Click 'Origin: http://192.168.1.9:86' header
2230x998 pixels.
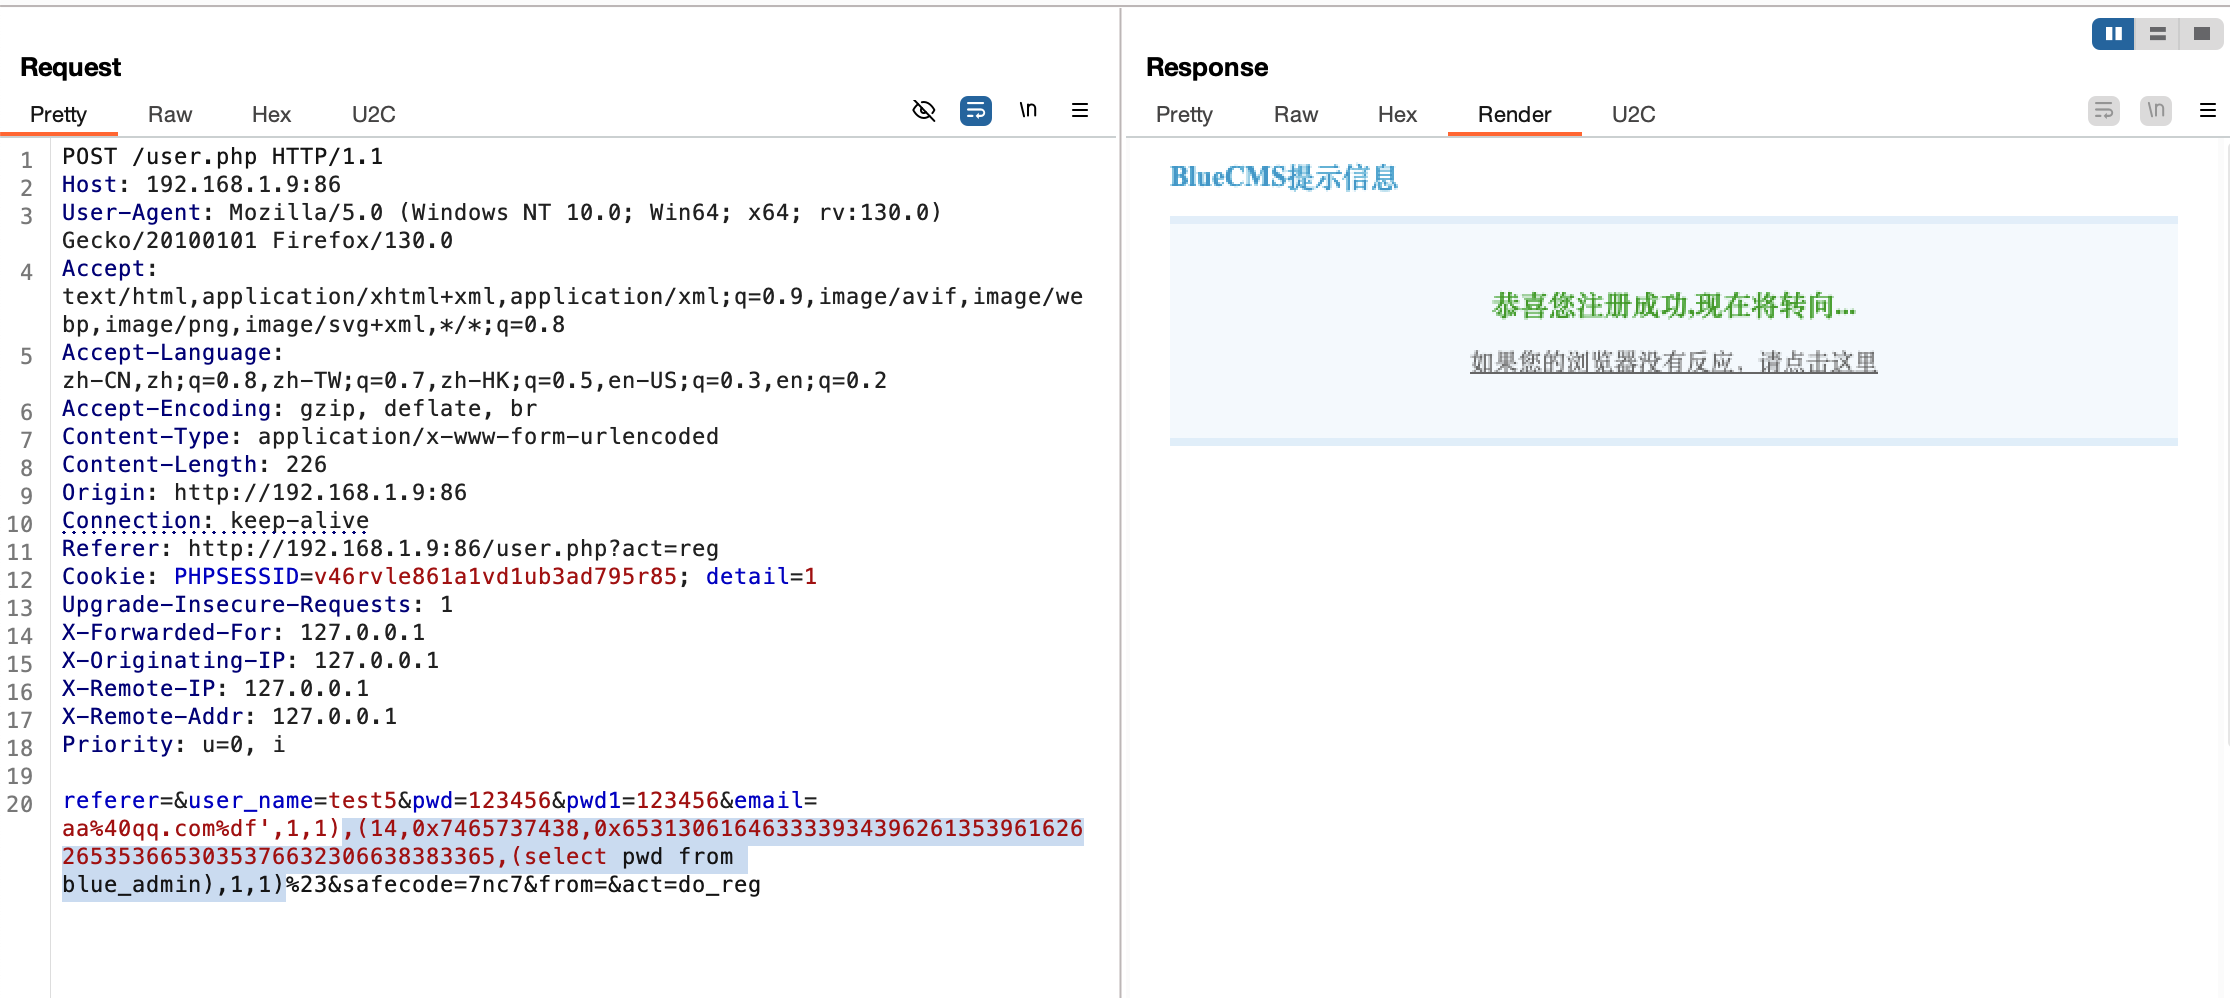tap(264, 493)
